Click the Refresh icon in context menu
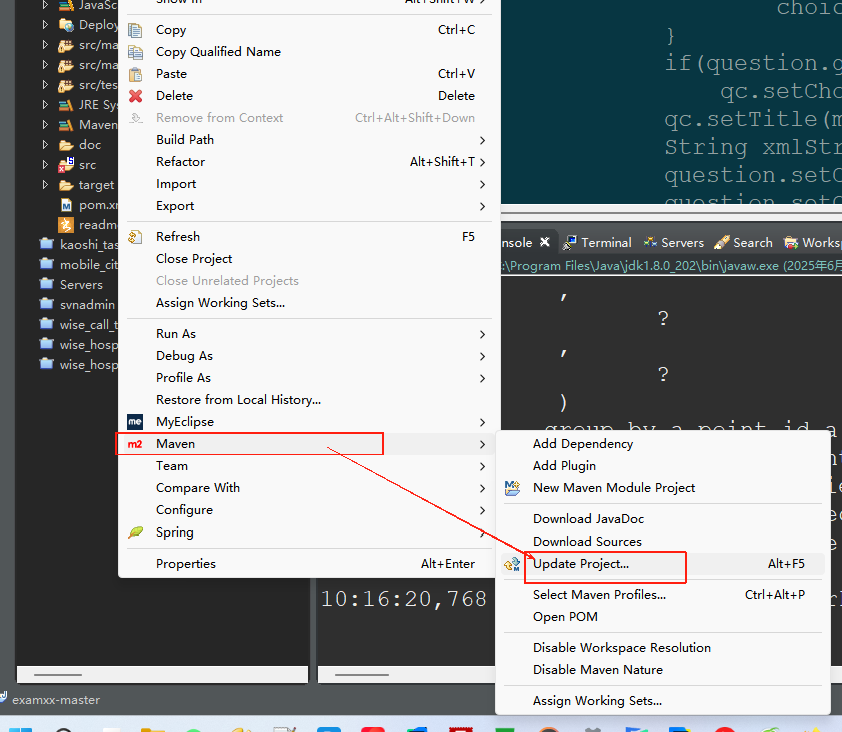This screenshot has height=732, width=842. 135,237
